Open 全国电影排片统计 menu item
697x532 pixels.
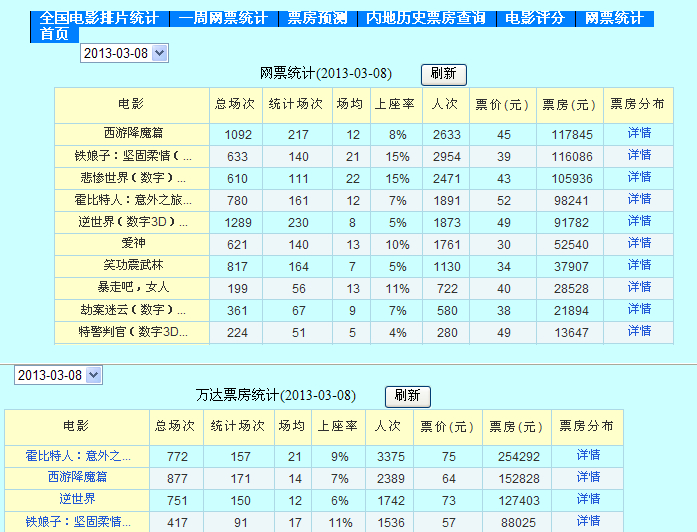[99, 19]
